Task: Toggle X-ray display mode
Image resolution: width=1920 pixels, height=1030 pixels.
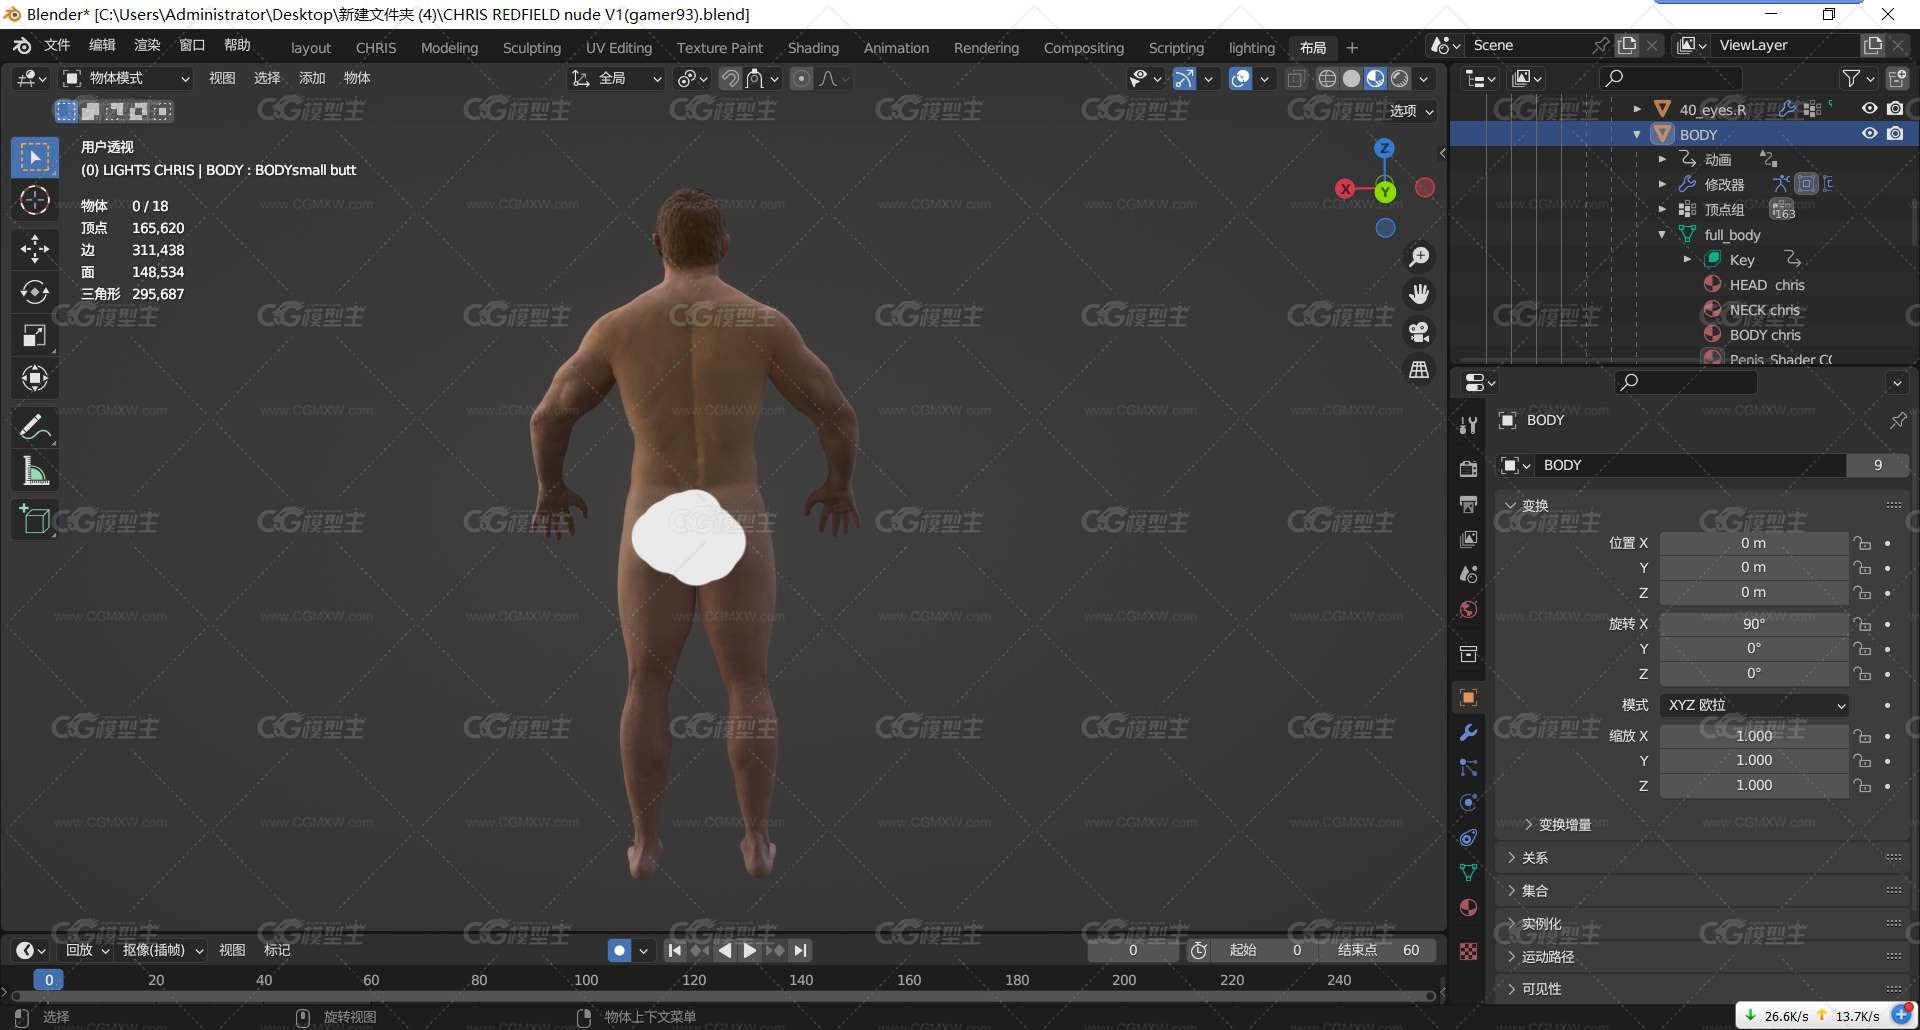Action: [1296, 78]
